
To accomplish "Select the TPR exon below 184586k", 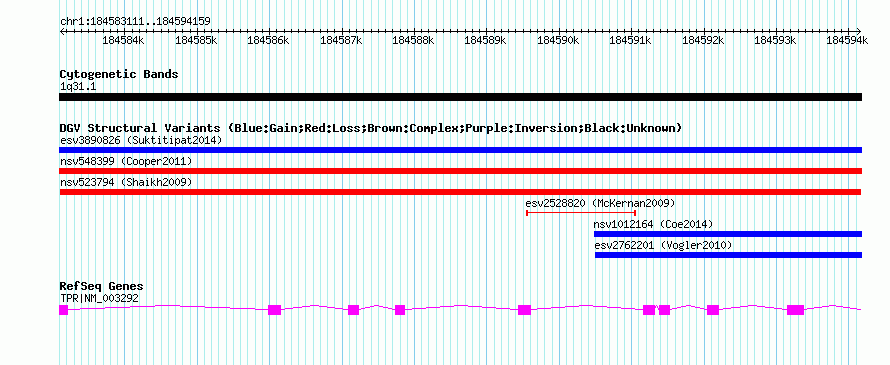I will click(275, 310).
